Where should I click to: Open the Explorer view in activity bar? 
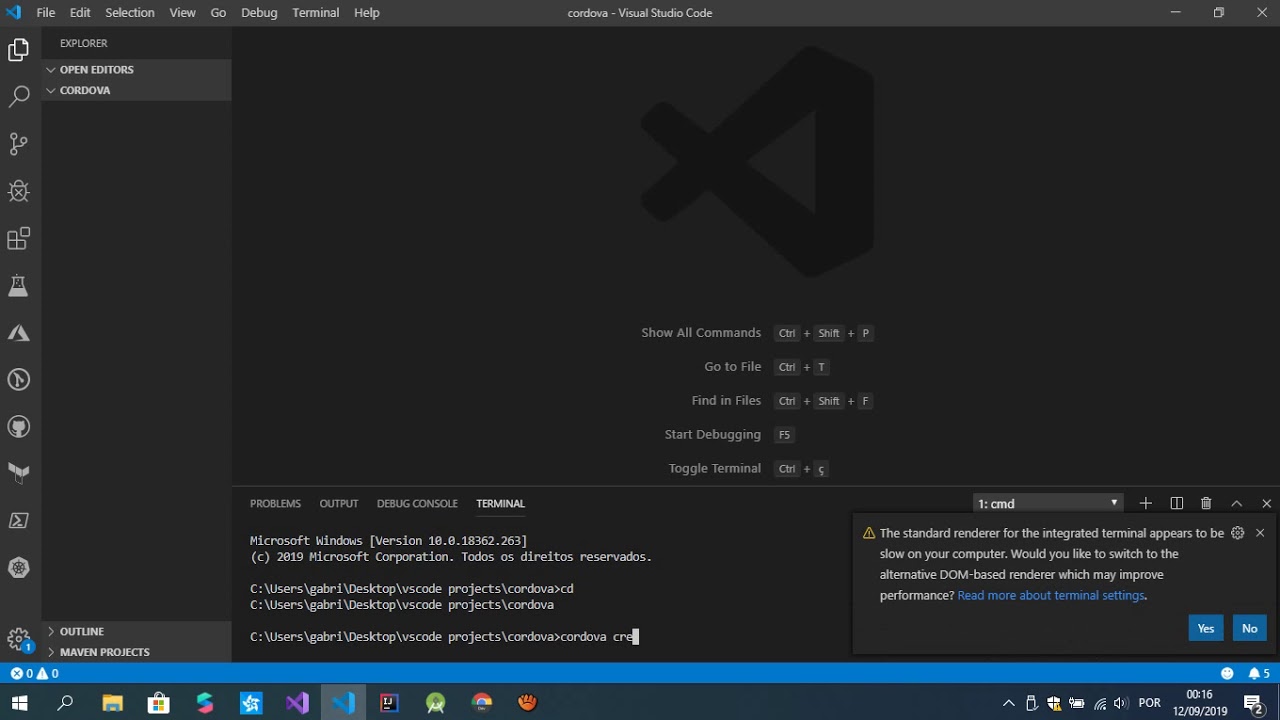[19, 50]
